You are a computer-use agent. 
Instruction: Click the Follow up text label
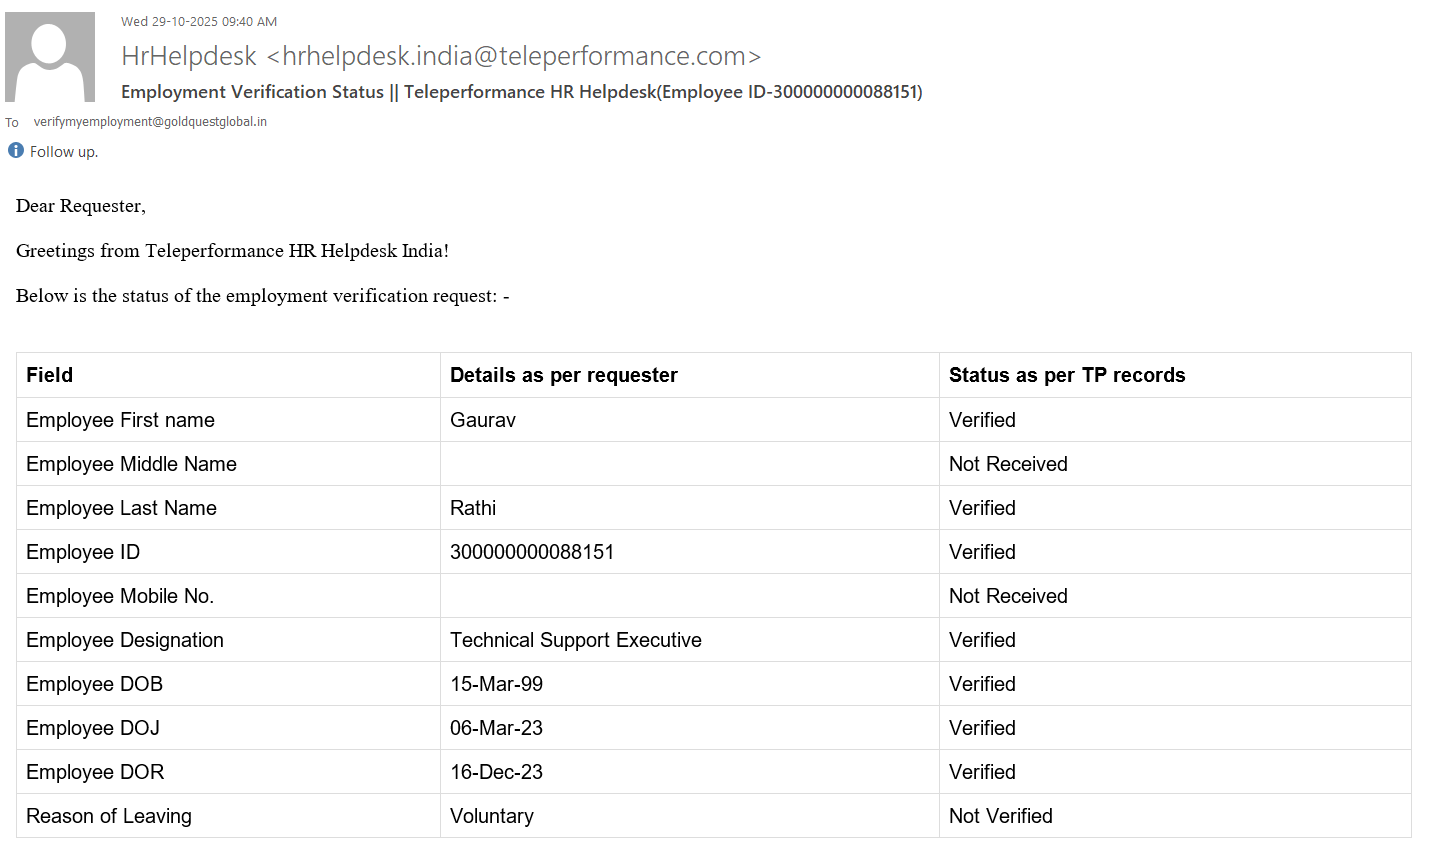point(64,152)
